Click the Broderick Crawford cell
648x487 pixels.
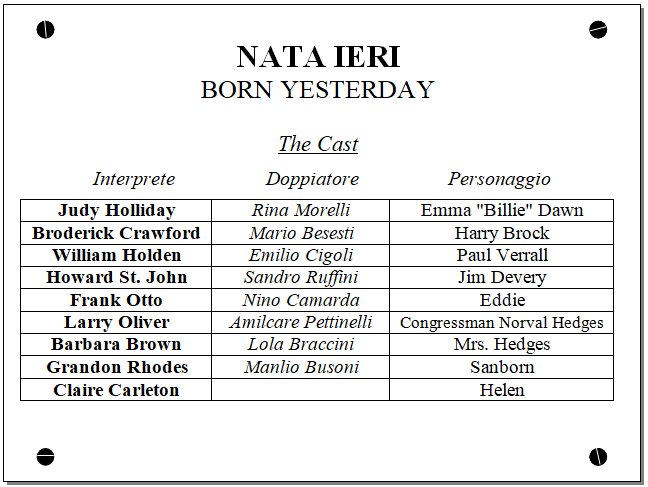click(x=116, y=233)
